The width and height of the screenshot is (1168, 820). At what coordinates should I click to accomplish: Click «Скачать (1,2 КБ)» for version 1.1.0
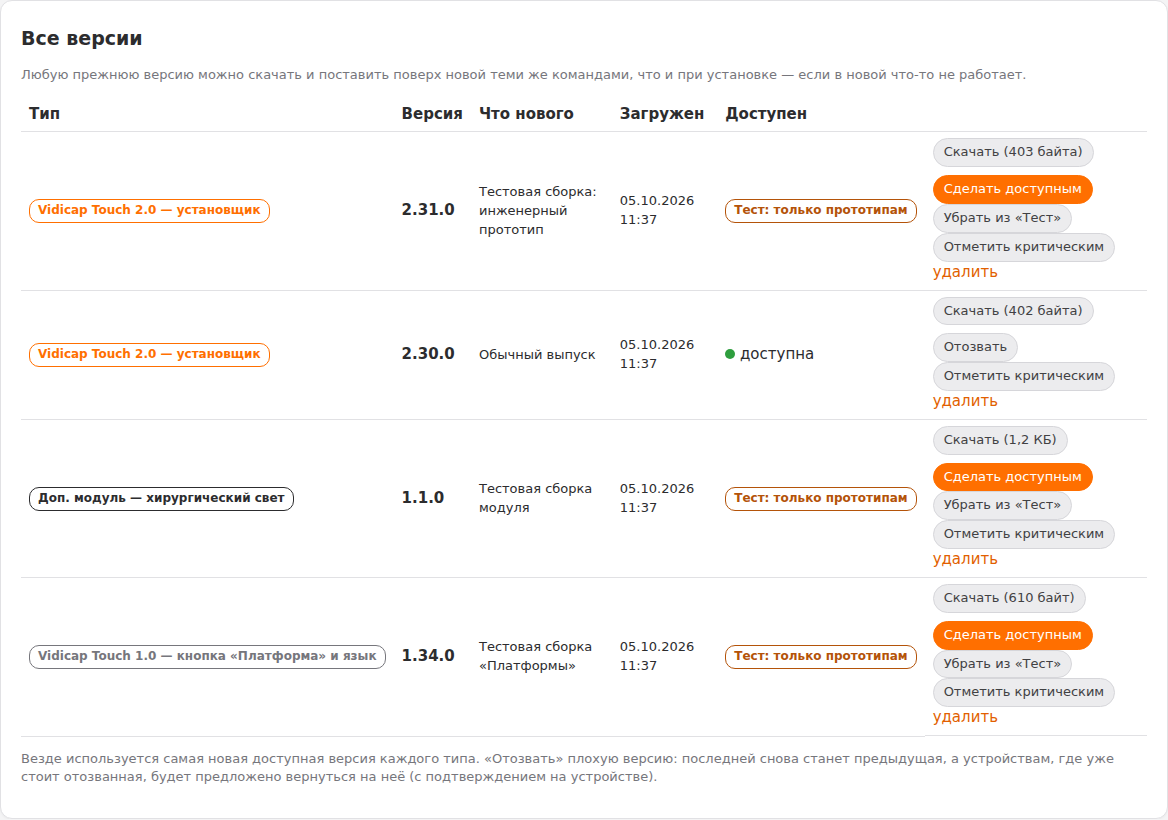(1000, 440)
